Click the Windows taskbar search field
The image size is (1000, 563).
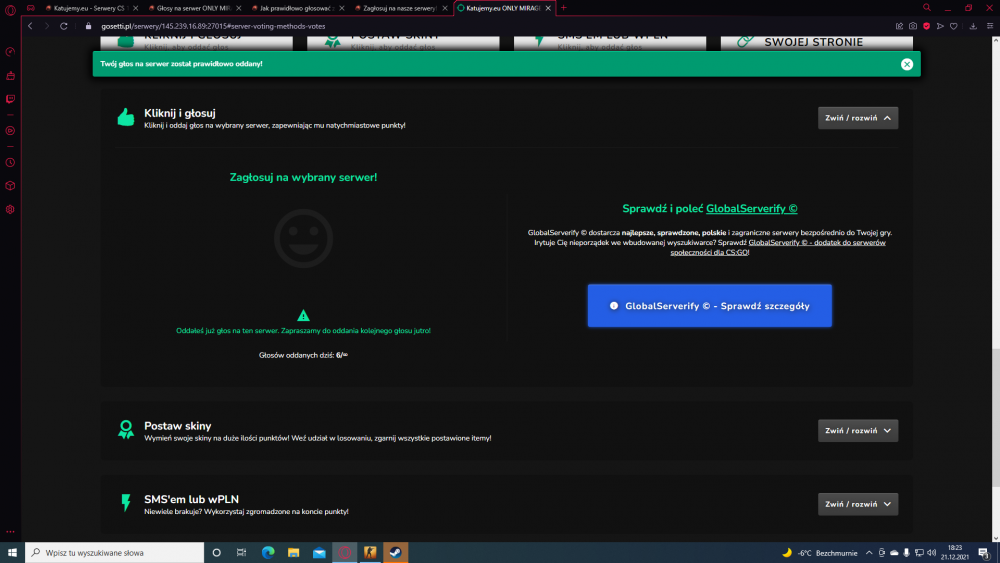pyautogui.click(x=115, y=552)
